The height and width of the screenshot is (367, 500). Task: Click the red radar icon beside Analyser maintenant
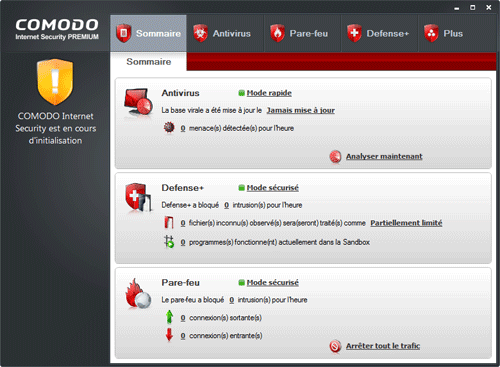(x=335, y=156)
